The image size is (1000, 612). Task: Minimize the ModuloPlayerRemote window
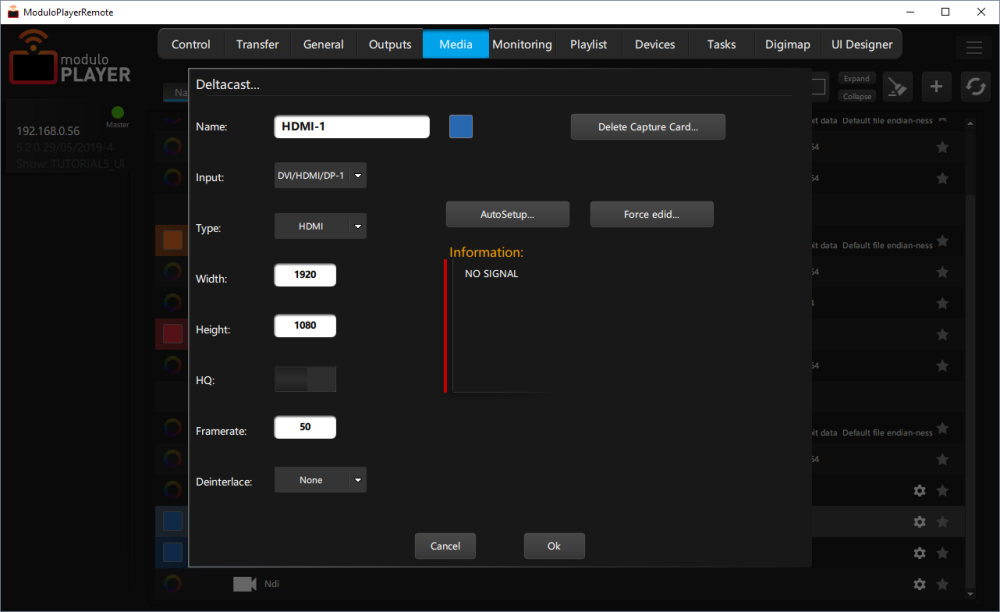(x=910, y=12)
